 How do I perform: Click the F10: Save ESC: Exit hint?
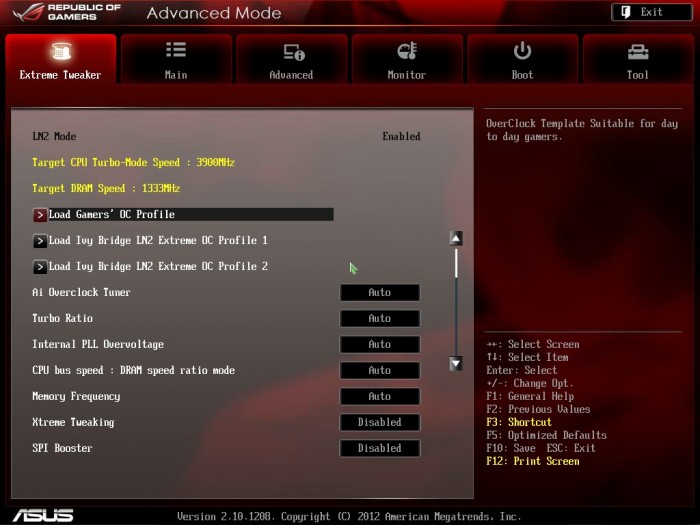541,448
